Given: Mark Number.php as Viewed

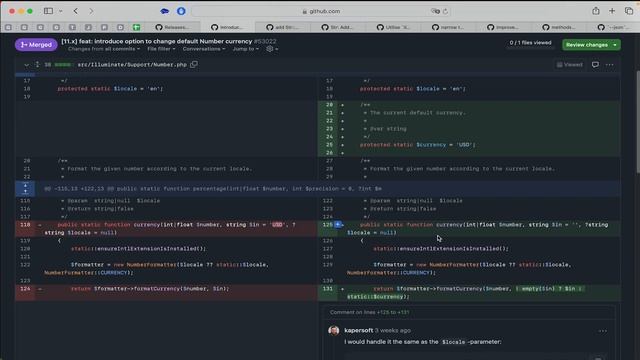Looking at the screenshot, I should 569,64.
